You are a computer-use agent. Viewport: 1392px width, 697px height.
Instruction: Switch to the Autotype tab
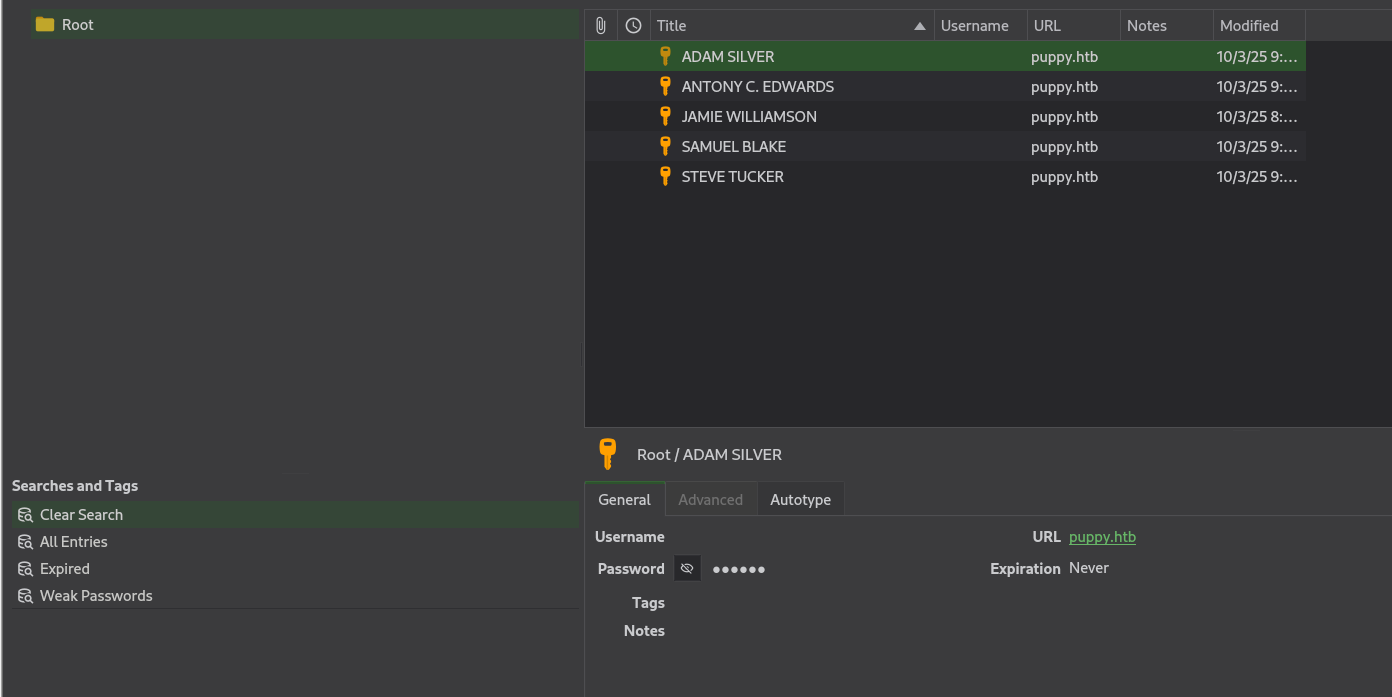click(x=800, y=500)
